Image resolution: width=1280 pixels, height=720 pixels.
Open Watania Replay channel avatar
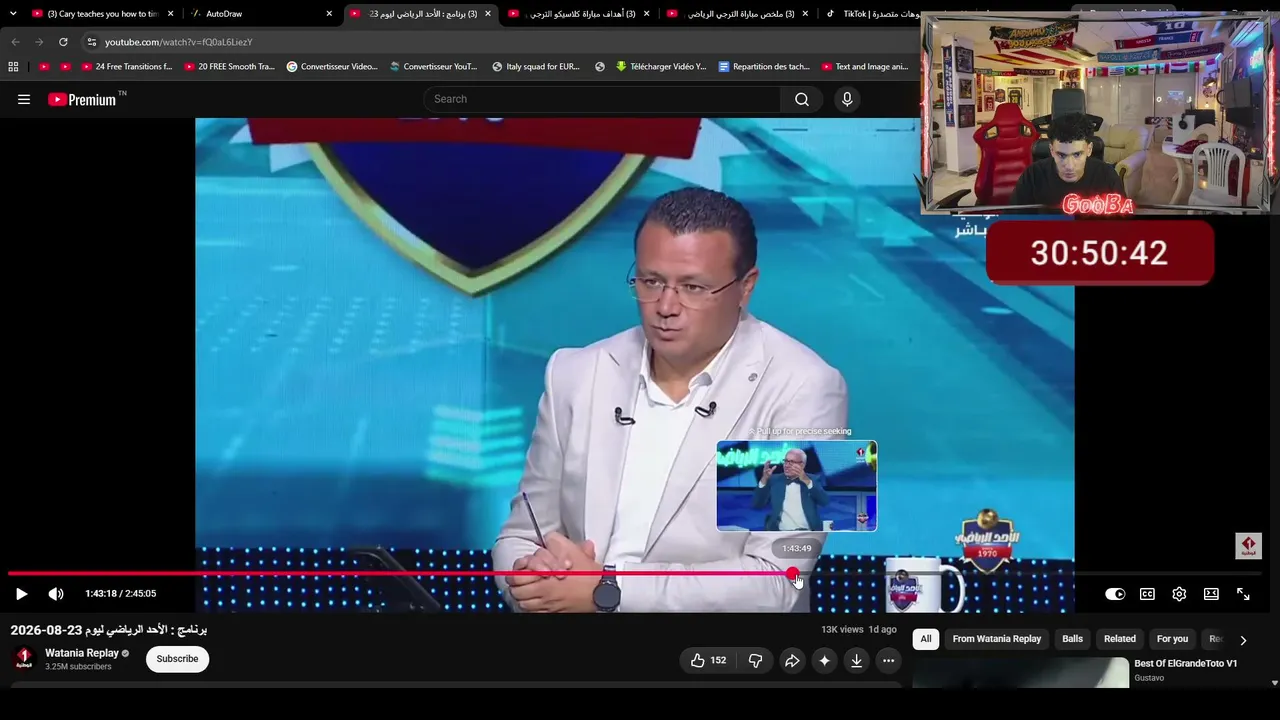[x=24, y=659]
